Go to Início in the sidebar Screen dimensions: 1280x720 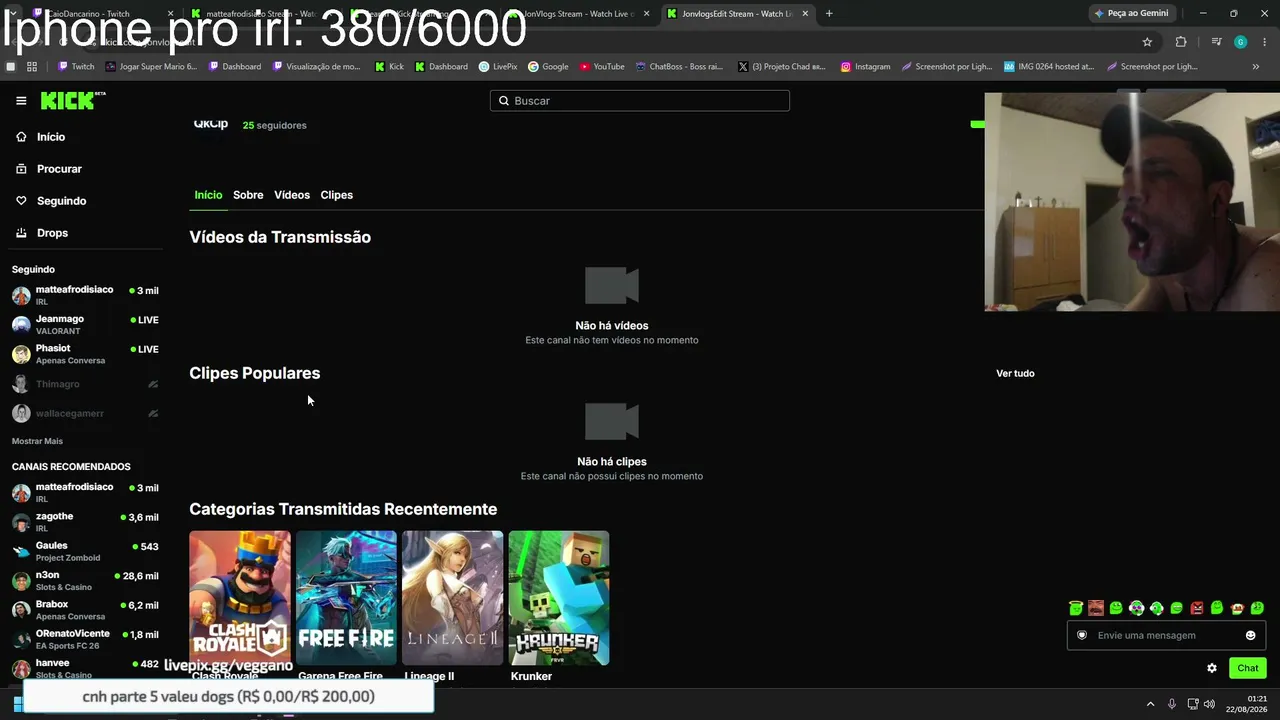(50, 137)
